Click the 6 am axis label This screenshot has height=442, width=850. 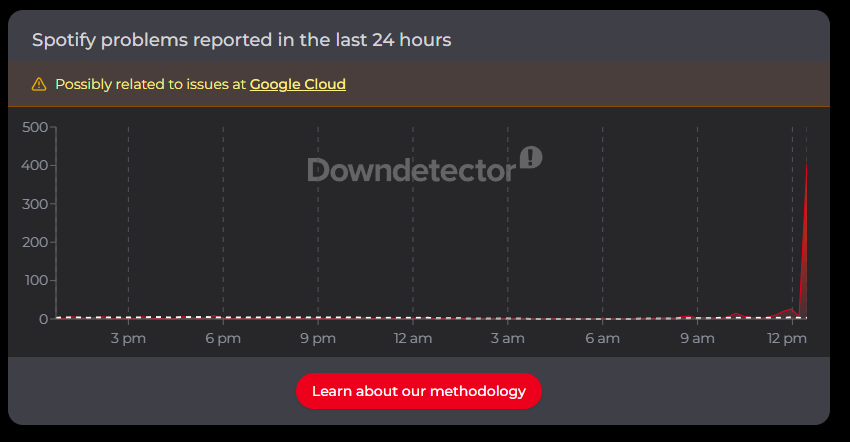[x=602, y=338]
